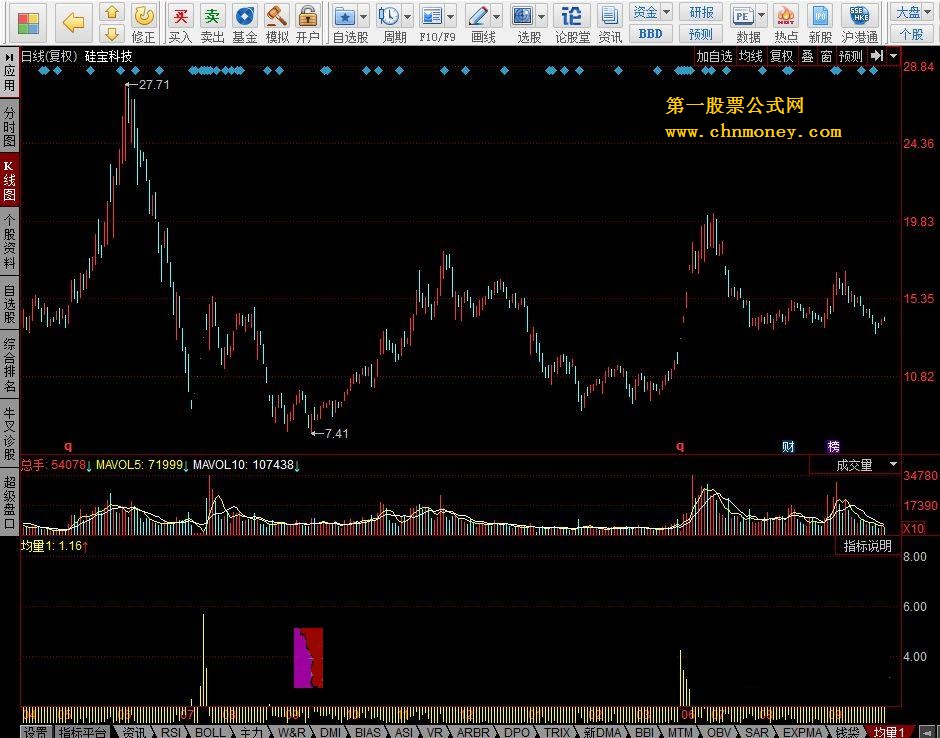Open the 模拟 simulation gavel icon

point(276,16)
